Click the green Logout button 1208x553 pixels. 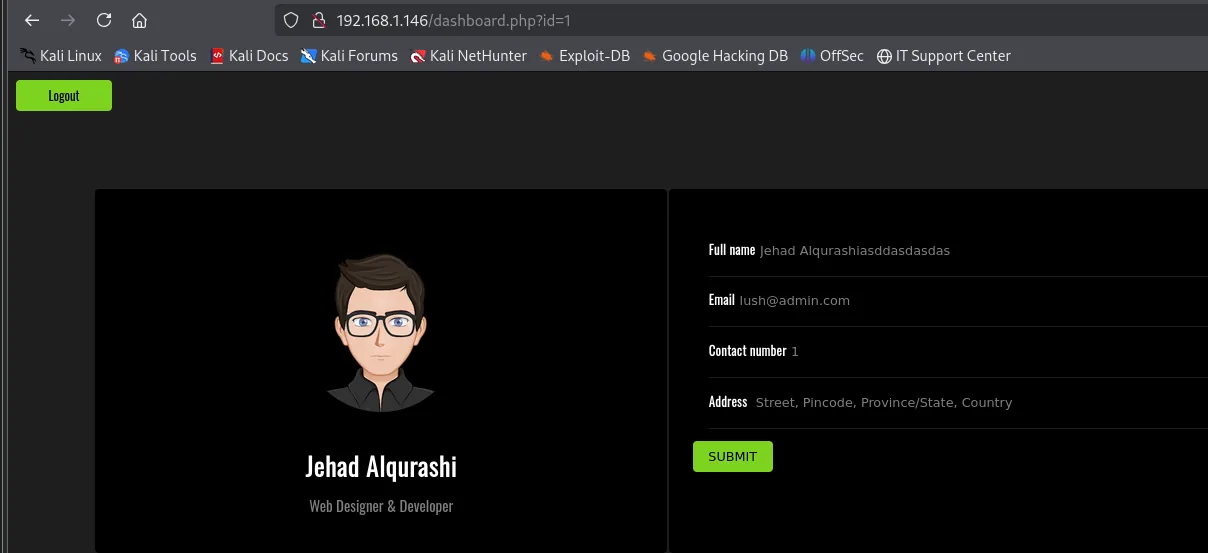[x=64, y=96]
